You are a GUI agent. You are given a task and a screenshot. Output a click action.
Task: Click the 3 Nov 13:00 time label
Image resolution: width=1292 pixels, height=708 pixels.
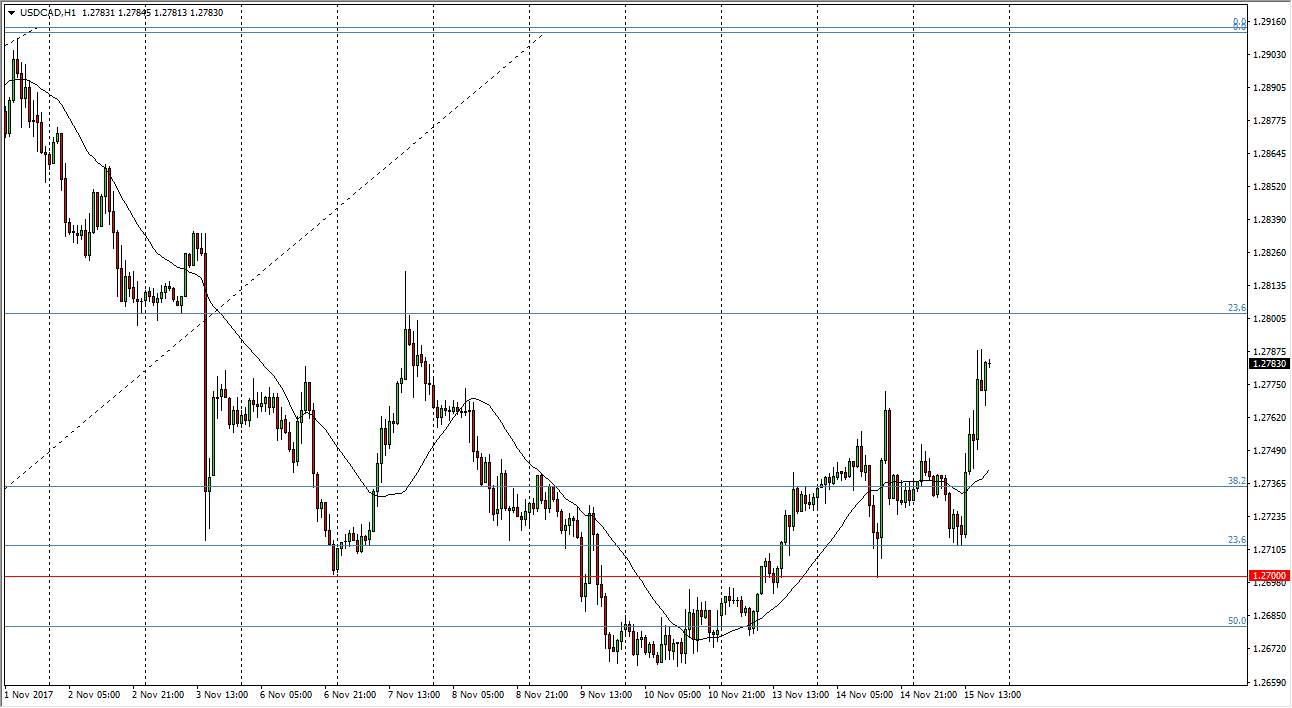coord(220,694)
